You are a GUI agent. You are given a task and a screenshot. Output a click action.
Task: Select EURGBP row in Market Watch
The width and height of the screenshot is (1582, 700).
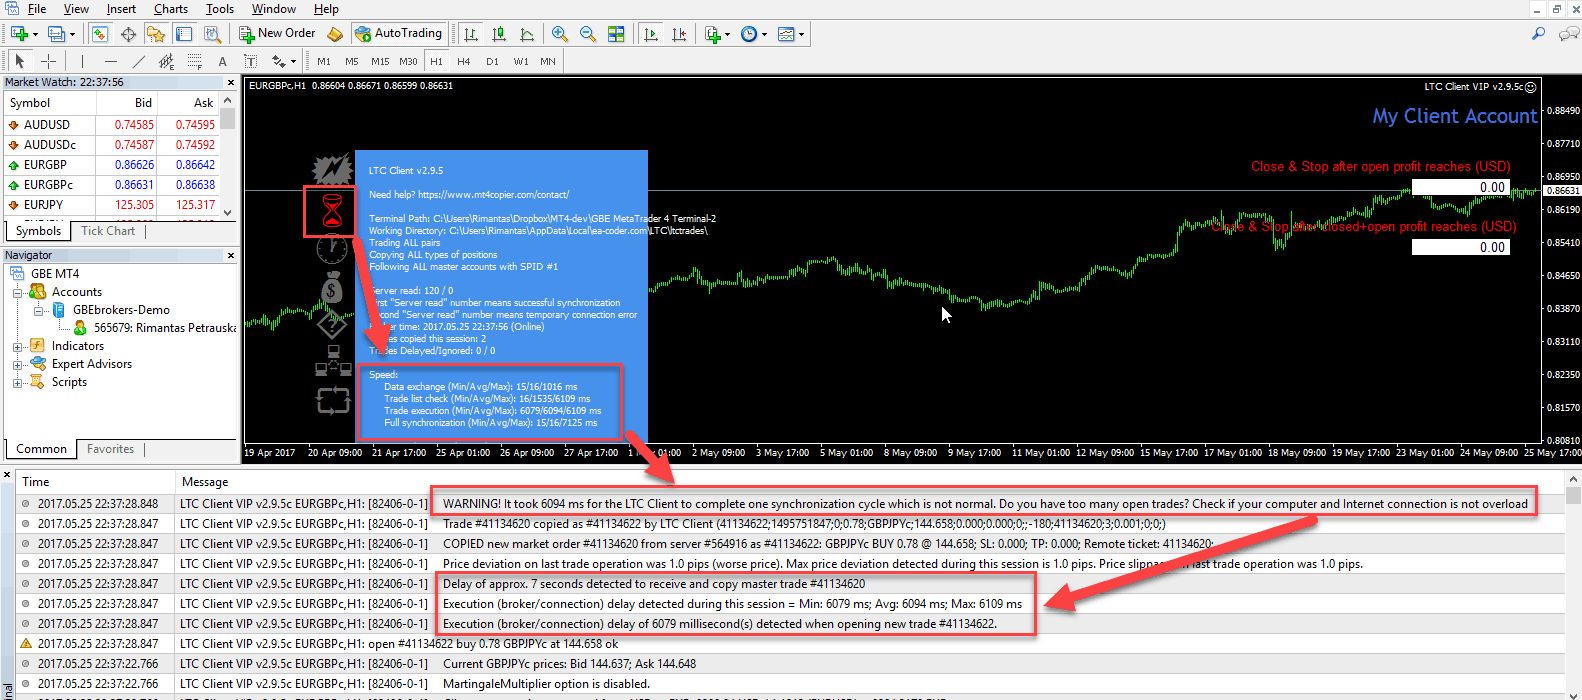coord(111,165)
